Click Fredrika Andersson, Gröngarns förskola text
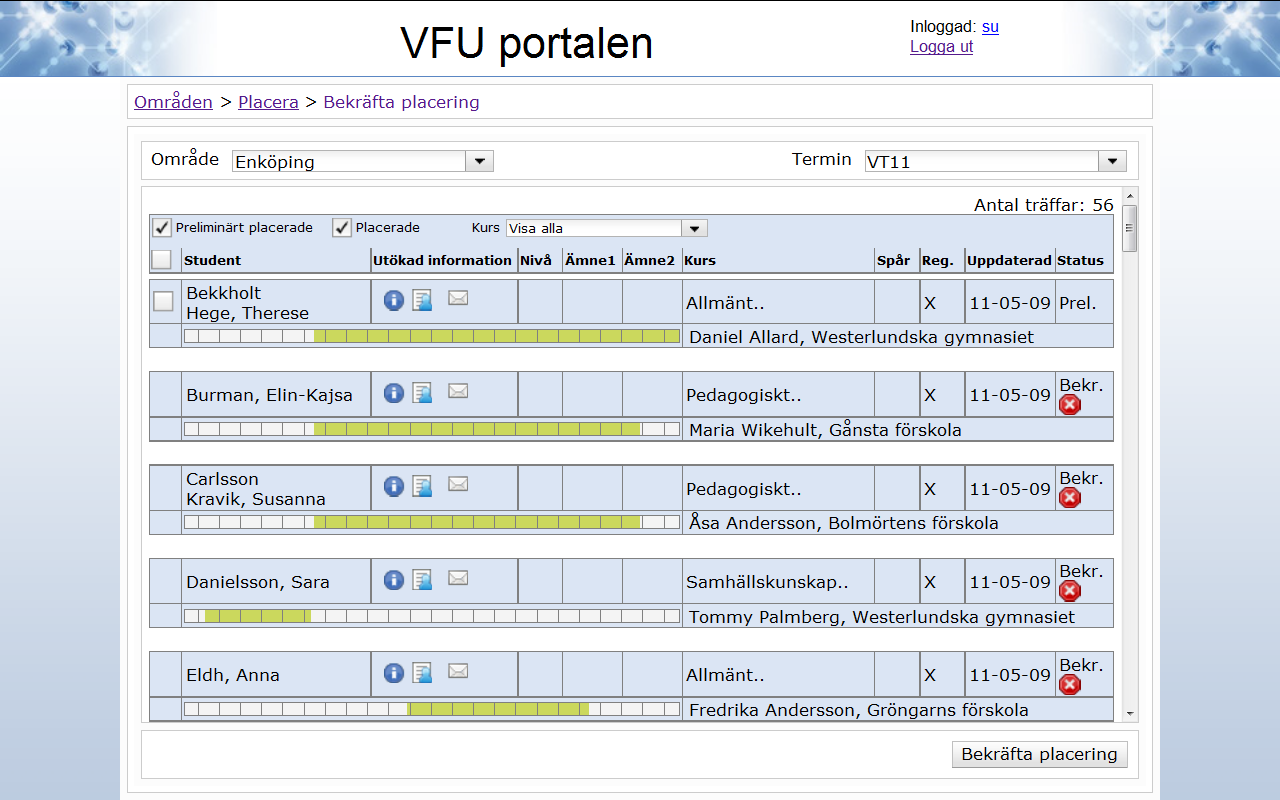Viewport: 1280px width, 800px height. pyautogui.click(x=859, y=710)
